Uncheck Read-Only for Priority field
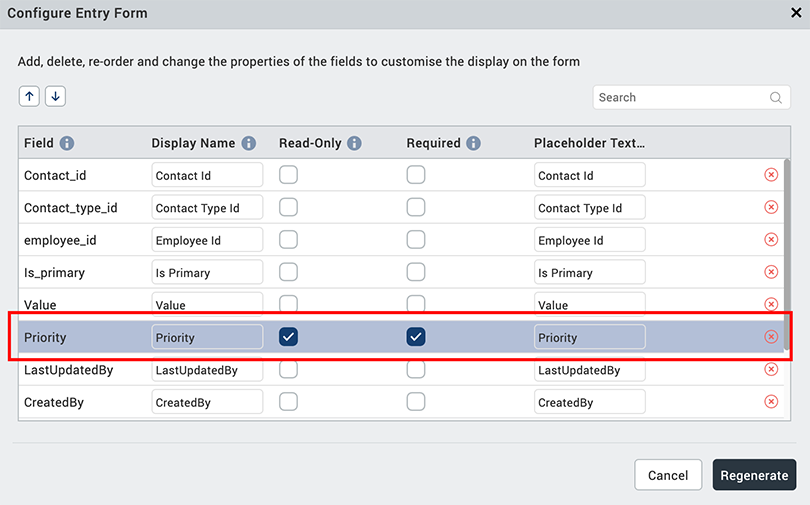Viewport: 810px width, 505px height. pyautogui.click(x=288, y=337)
